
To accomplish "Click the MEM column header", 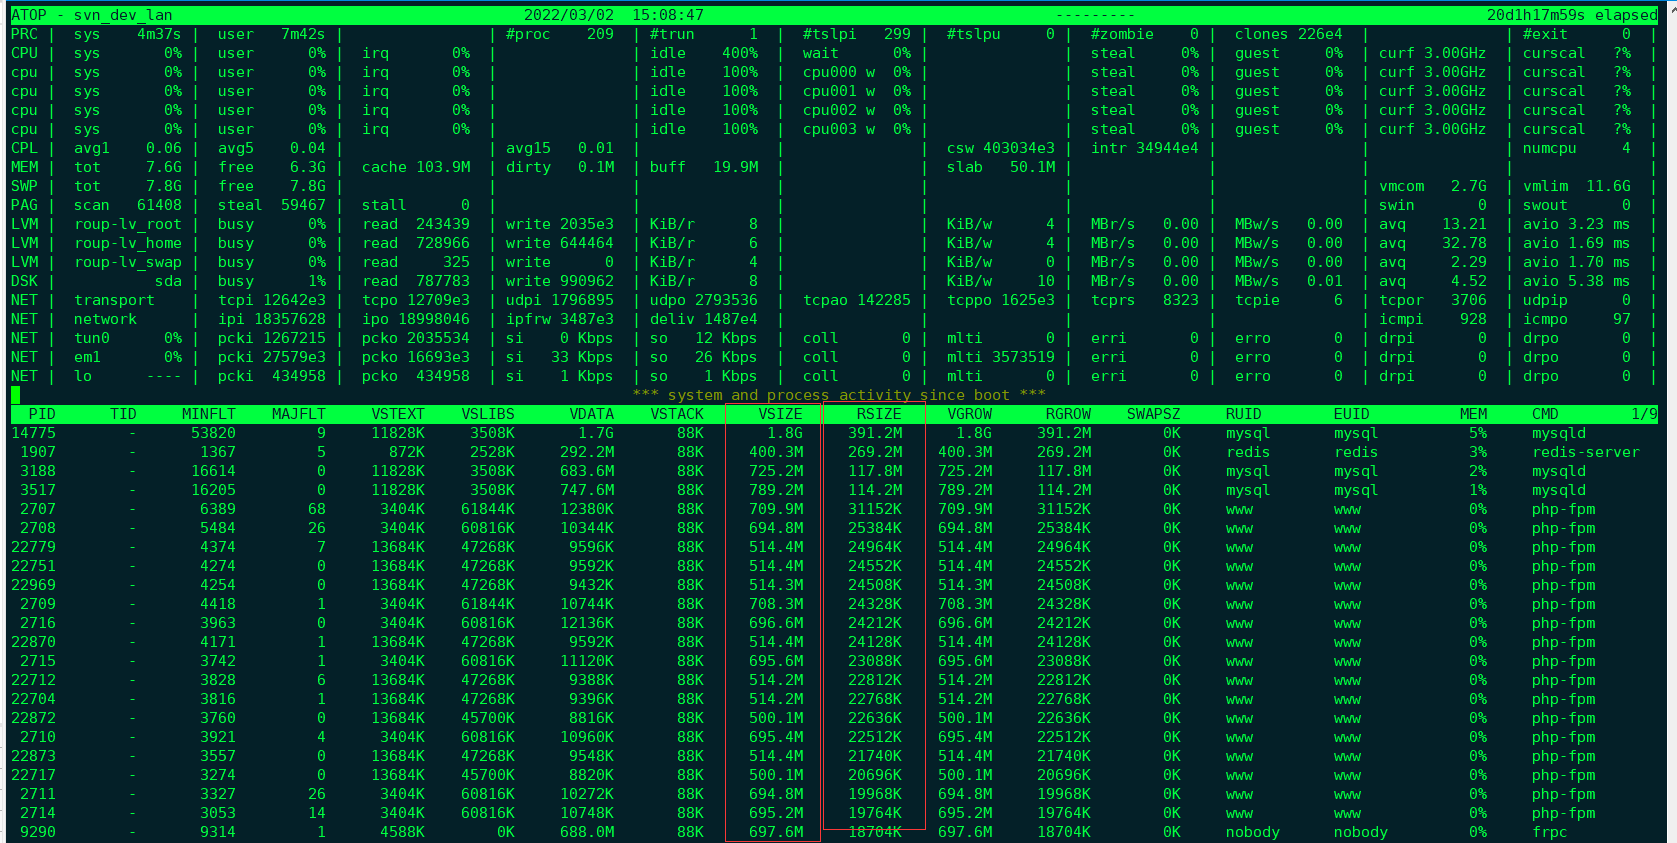I will click(x=1474, y=414).
